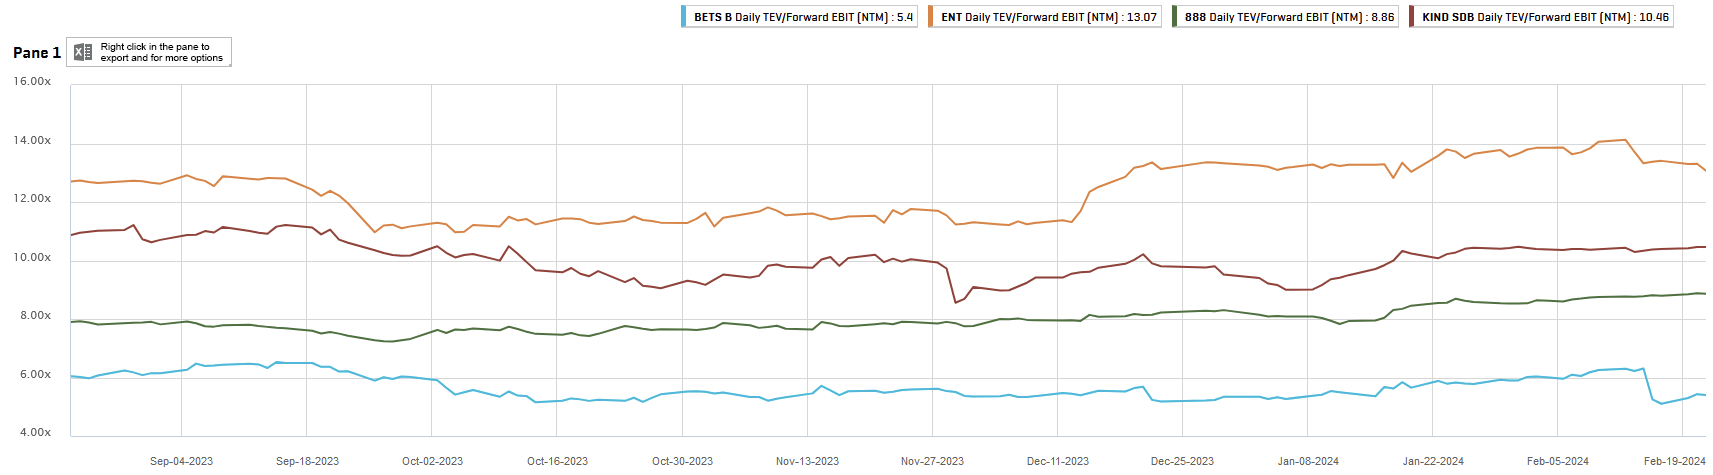
Task: Select the Dec-25-2023 date on the axis
Action: click(1182, 461)
